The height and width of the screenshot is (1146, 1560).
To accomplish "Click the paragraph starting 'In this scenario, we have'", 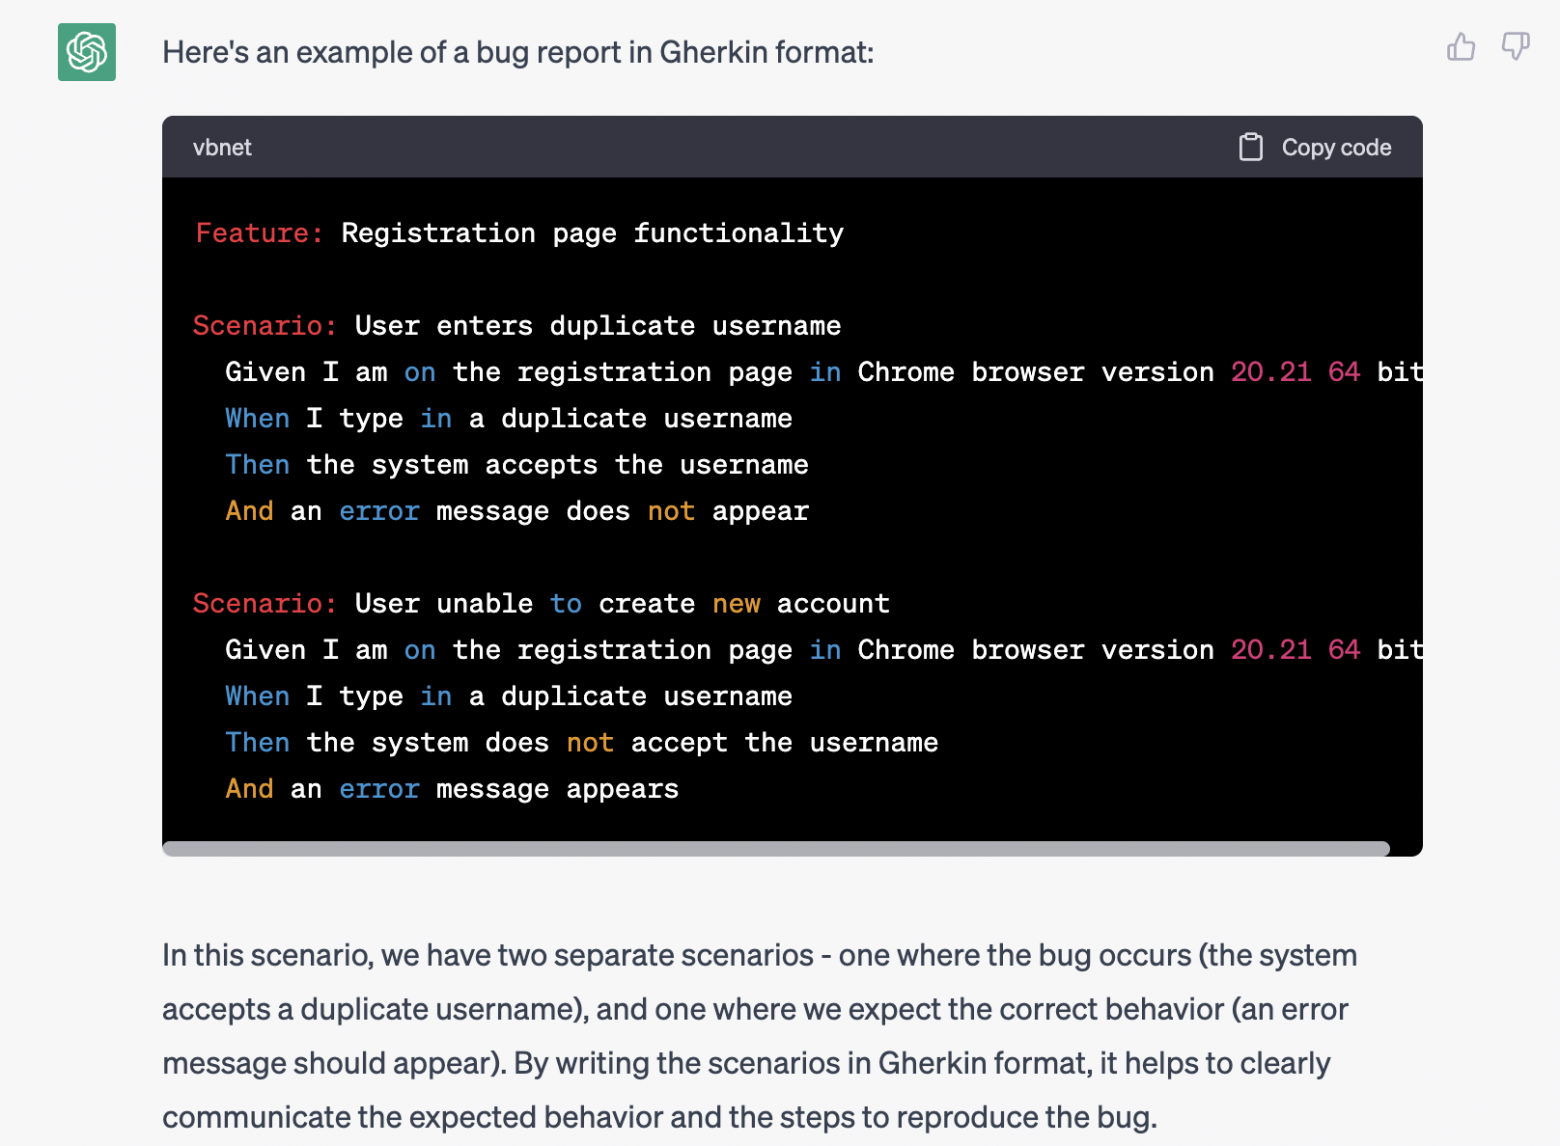I will coord(760,1036).
